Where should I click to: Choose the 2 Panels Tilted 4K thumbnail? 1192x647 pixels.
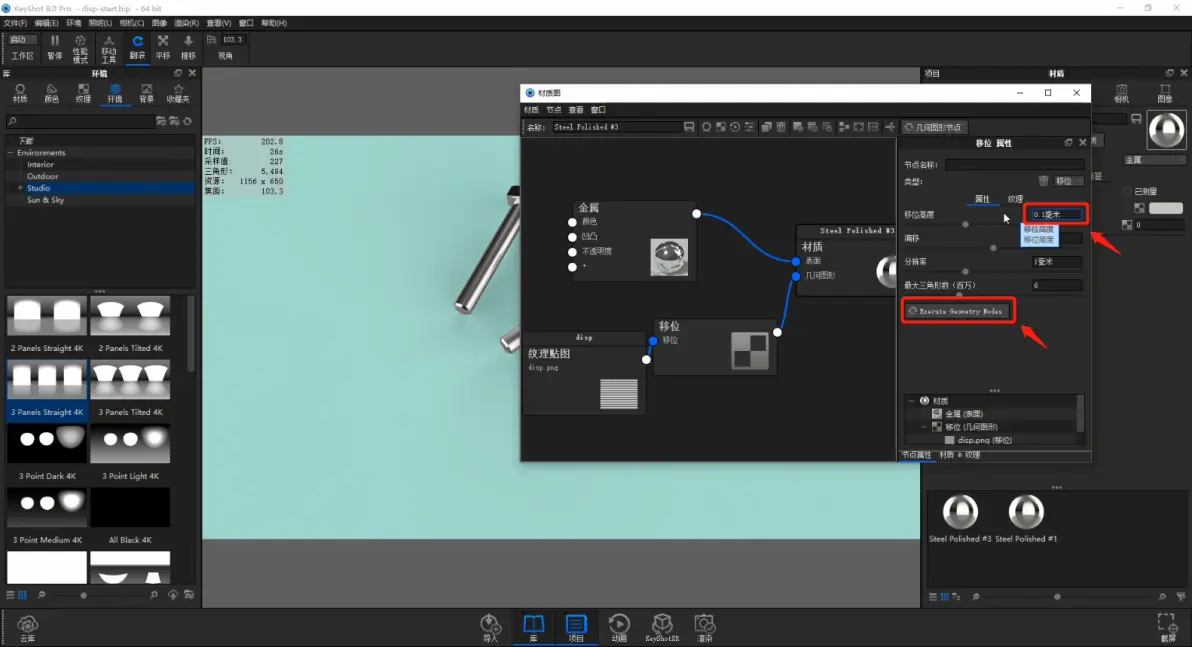[x=130, y=316]
